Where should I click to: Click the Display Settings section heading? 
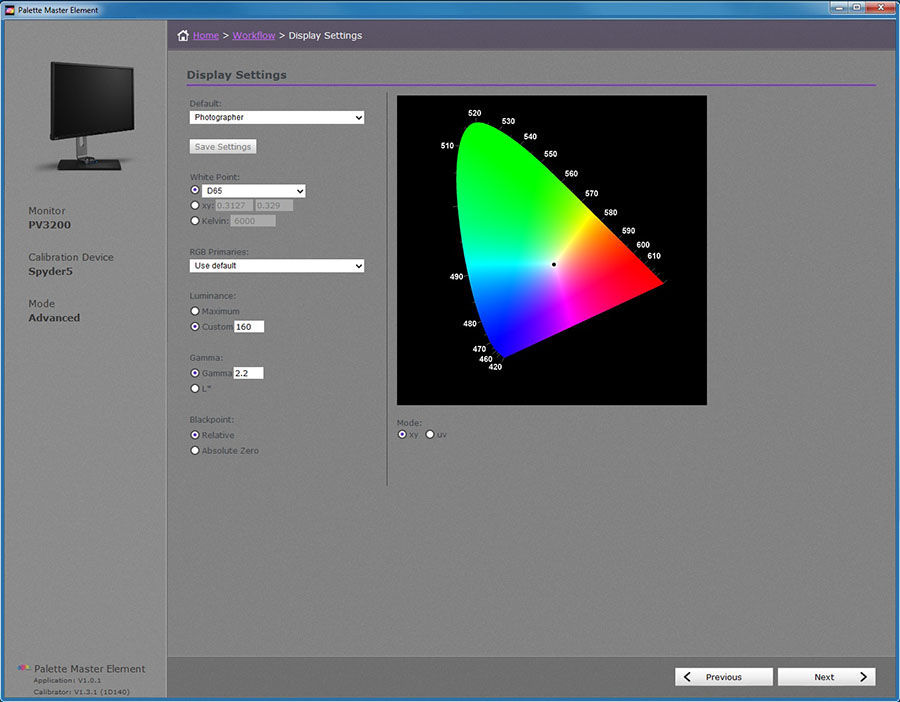click(236, 75)
